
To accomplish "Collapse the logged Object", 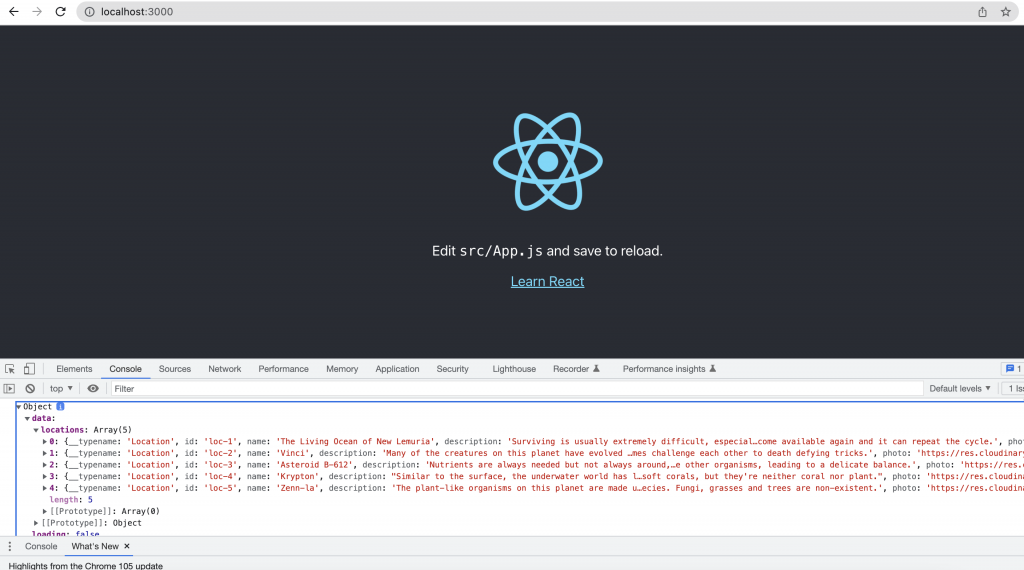I will click(19, 407).
